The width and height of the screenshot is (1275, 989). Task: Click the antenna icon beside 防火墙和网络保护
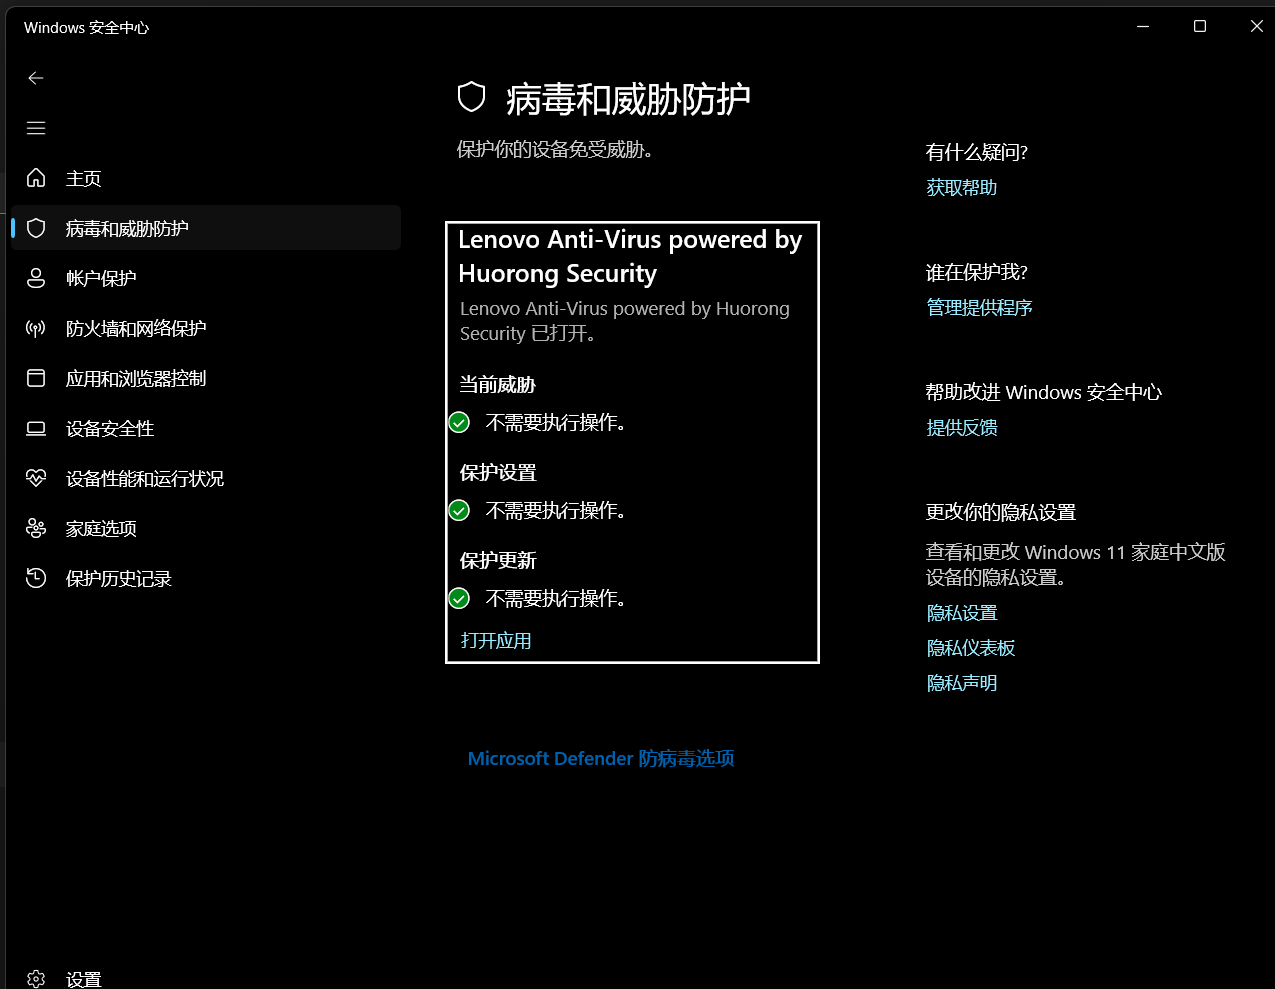[36, 328]
